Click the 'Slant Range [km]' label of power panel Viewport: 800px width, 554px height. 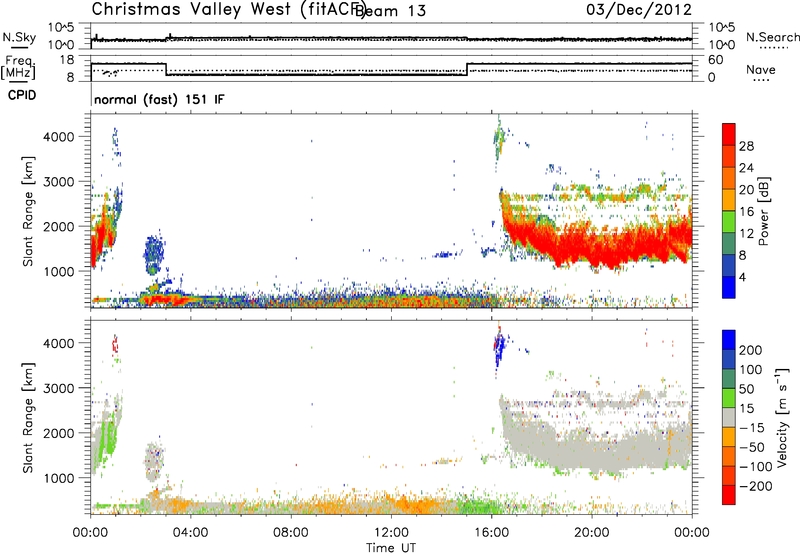point(28,211)
